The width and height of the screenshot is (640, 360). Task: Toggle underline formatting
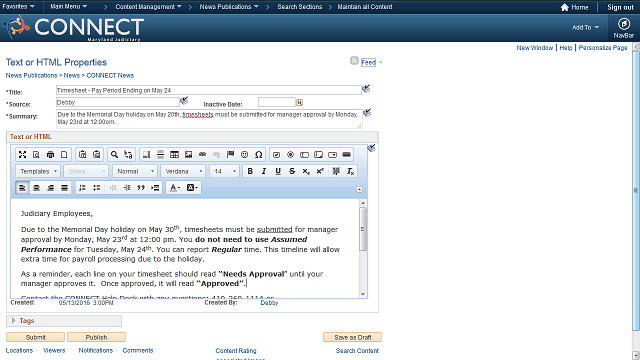pyautogui.click(x=278, y=171)
